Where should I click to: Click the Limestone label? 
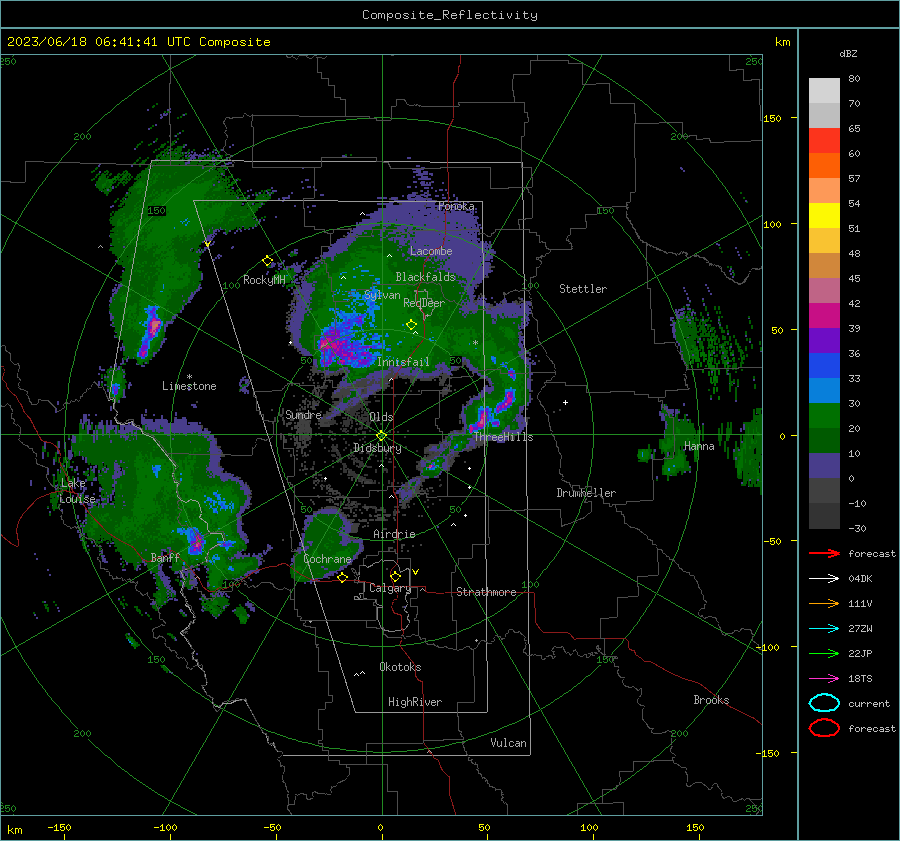[x=189, y=386]
